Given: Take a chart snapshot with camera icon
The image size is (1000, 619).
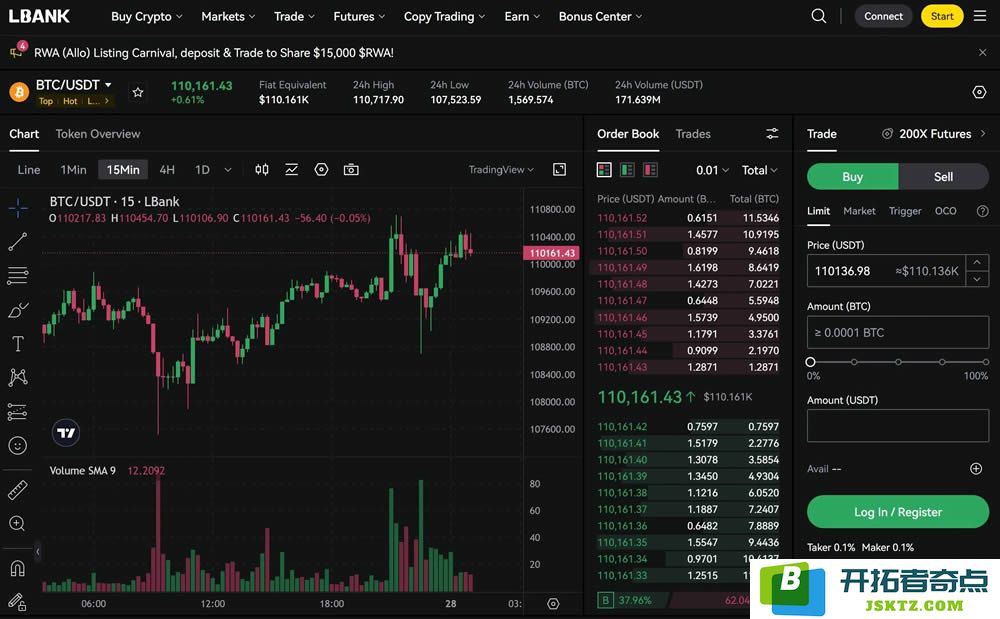Looking at the screenshot, I should (351, 170).
